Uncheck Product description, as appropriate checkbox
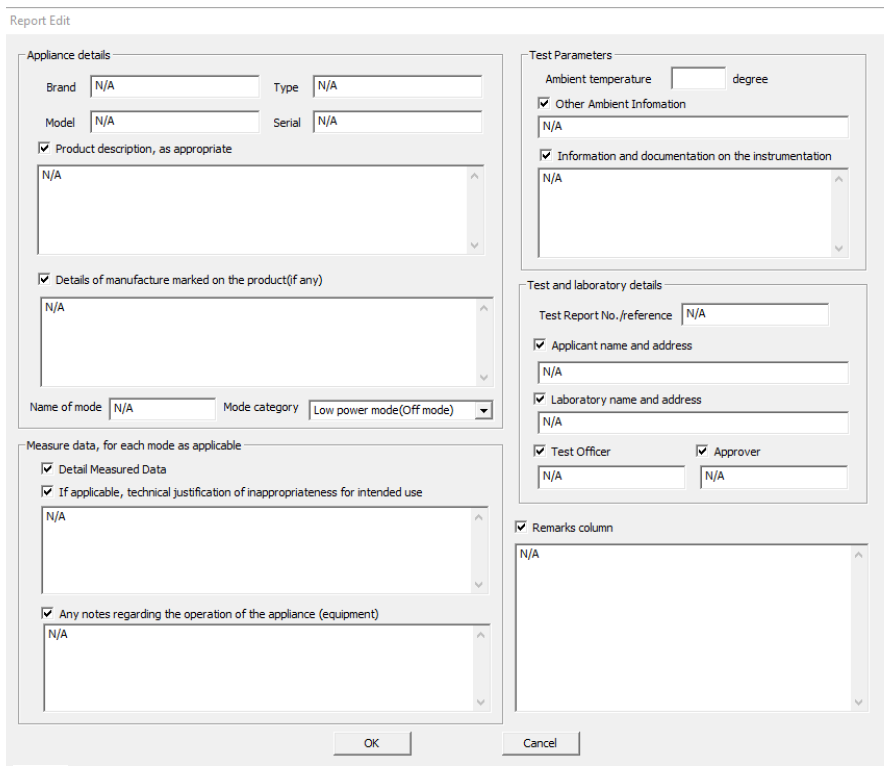 [x=44, y=149]
